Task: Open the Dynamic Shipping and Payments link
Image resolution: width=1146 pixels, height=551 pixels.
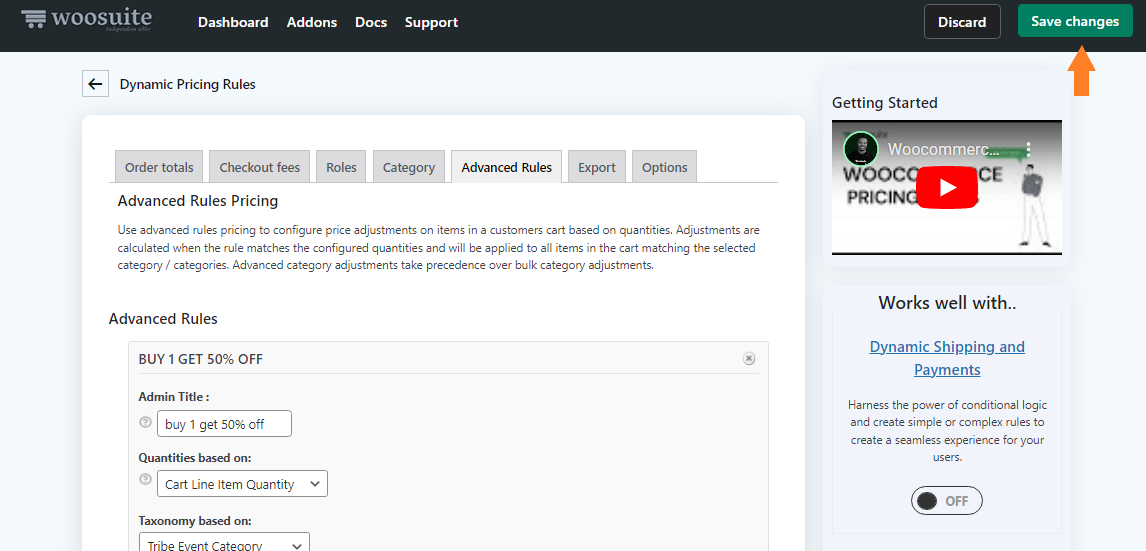Action: (947, 358)
